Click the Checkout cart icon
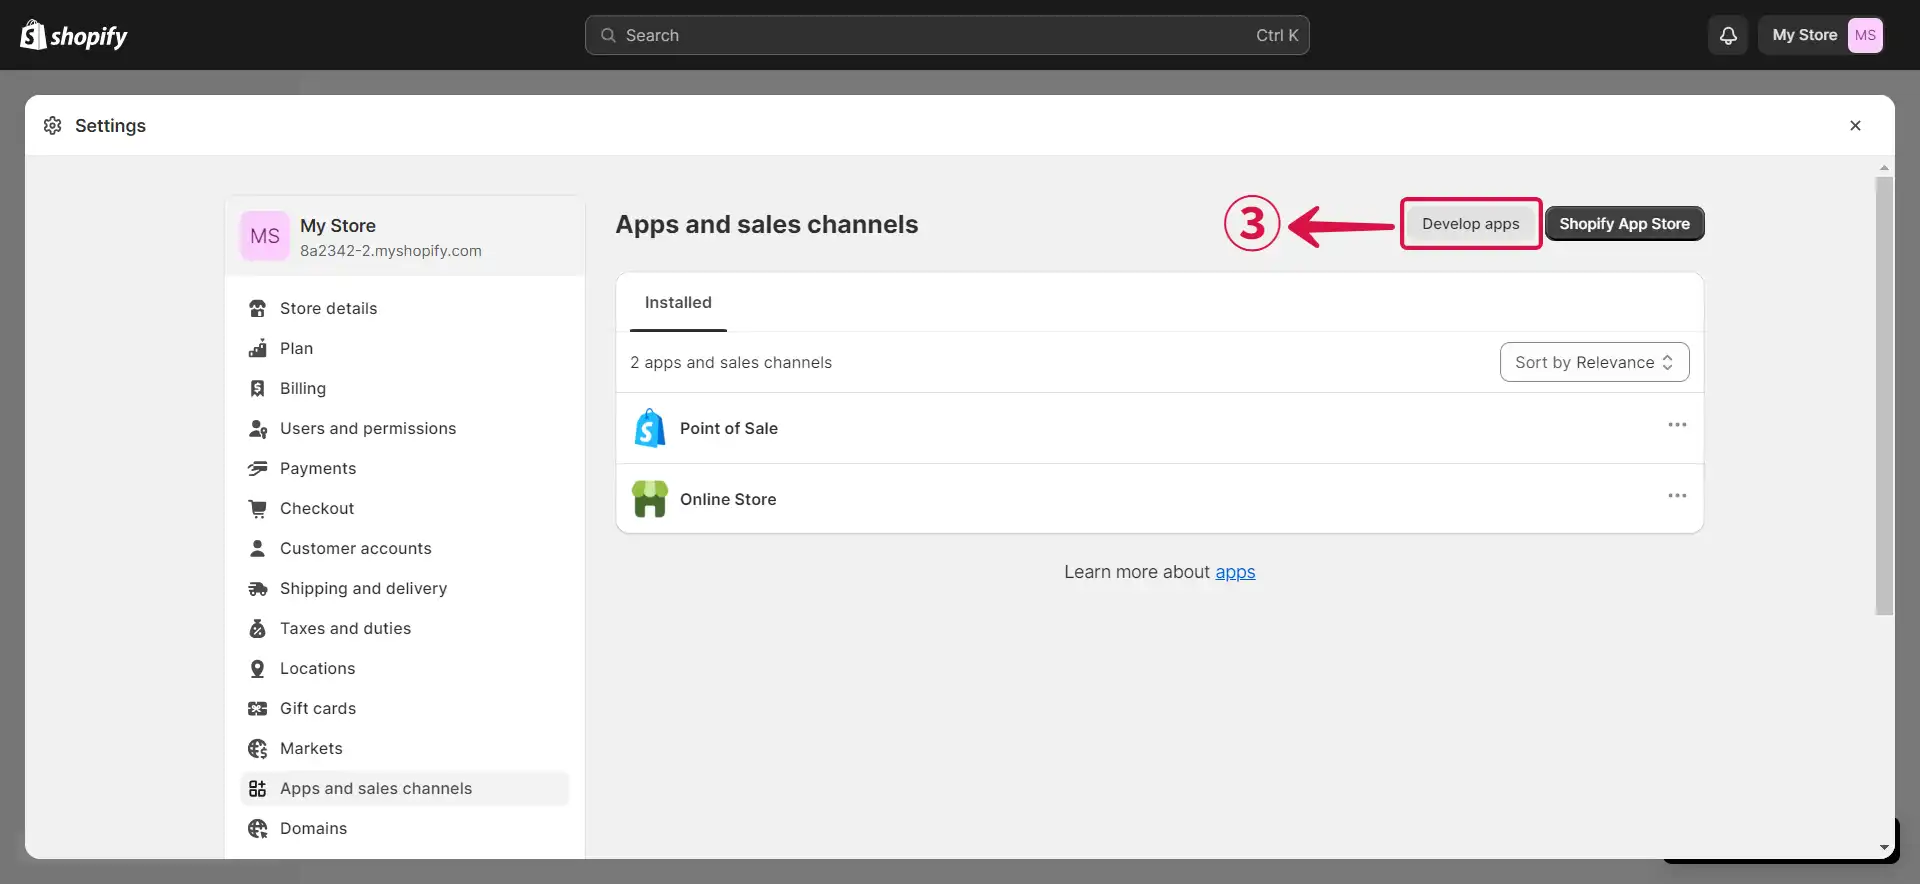The height and width of the screenshot is (884, 1920). [x=258, y=508]
